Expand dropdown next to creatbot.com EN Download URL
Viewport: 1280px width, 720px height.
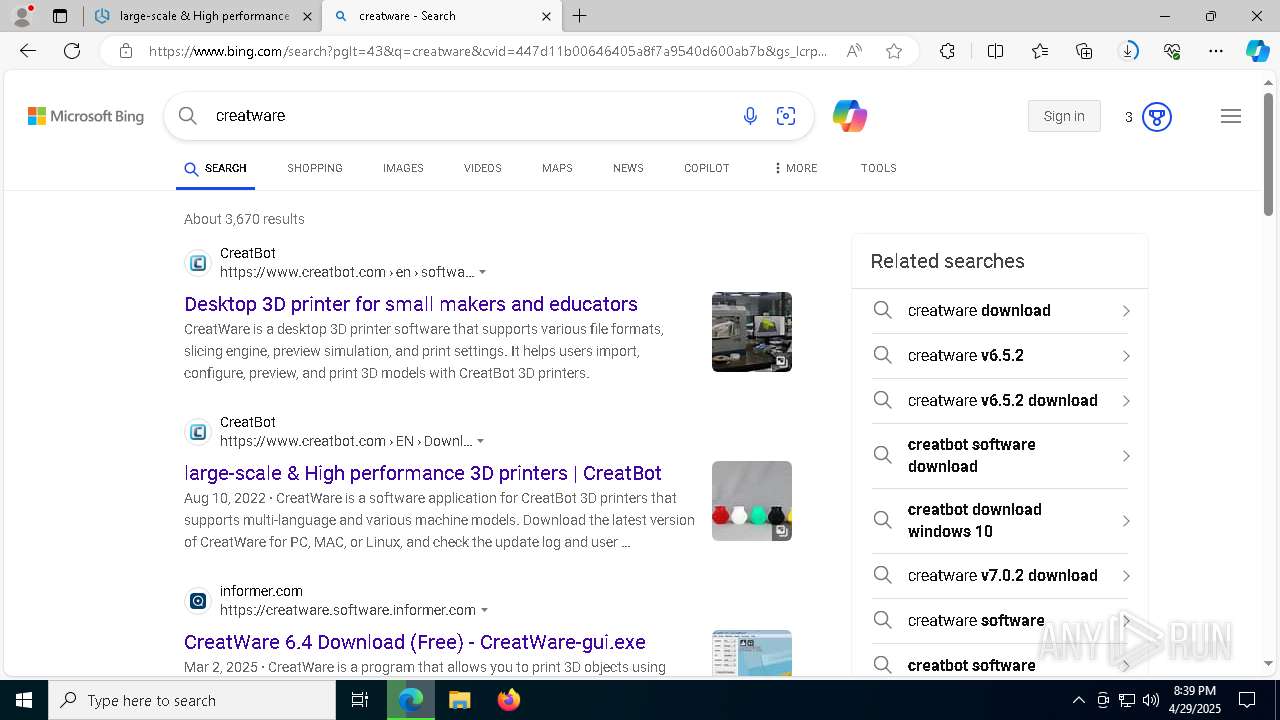point(481,441)
